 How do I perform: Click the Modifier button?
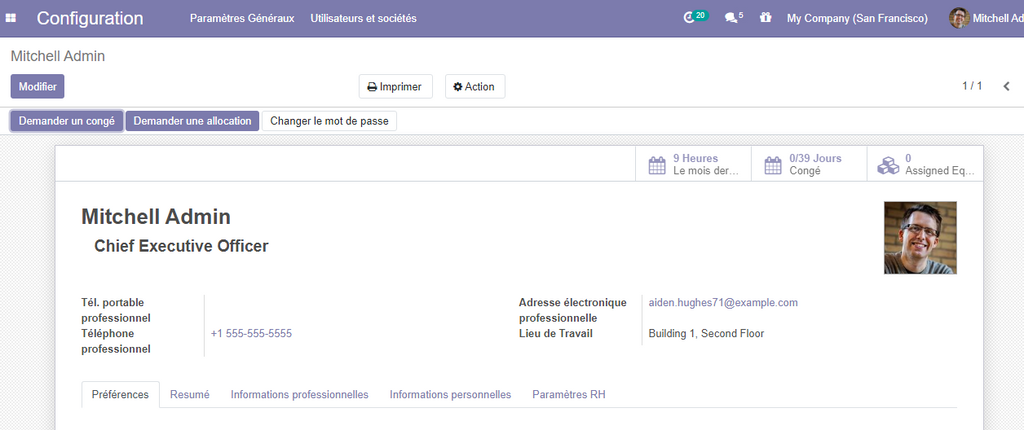click(37, 87)
